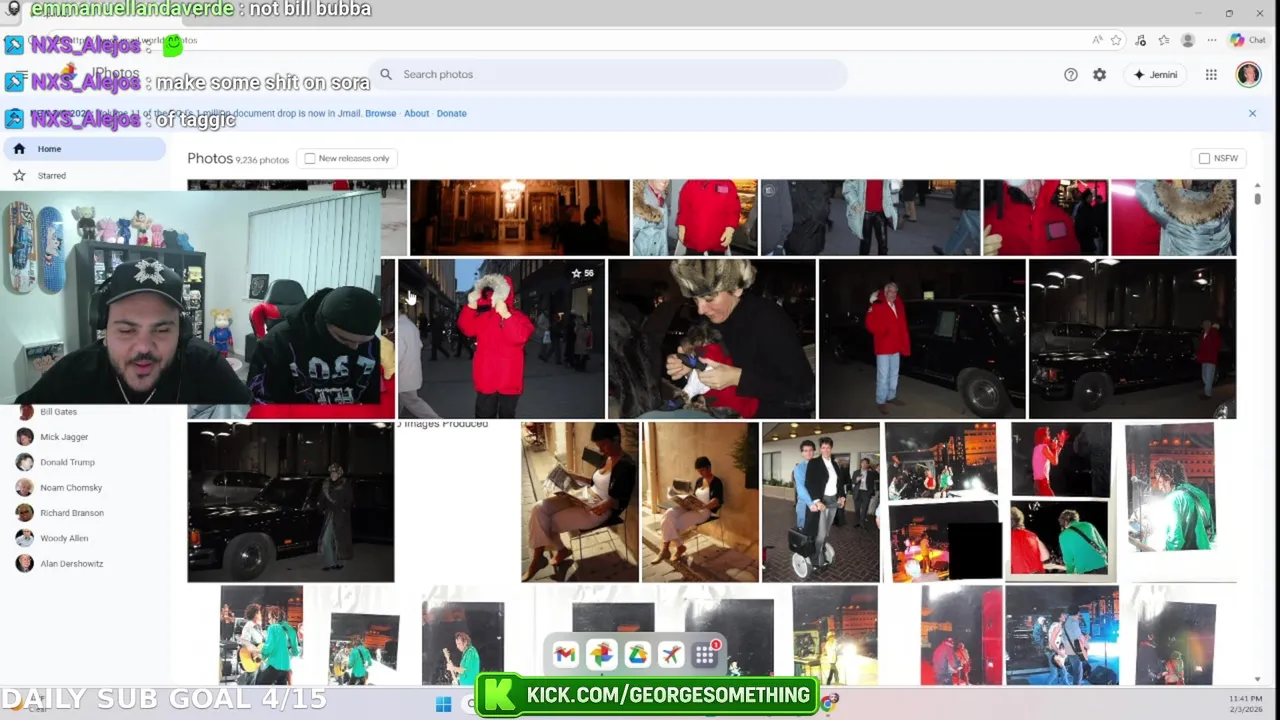Open settings gear icon in header
Screen dimensions: 1280x720
[x=1100, y=75]
